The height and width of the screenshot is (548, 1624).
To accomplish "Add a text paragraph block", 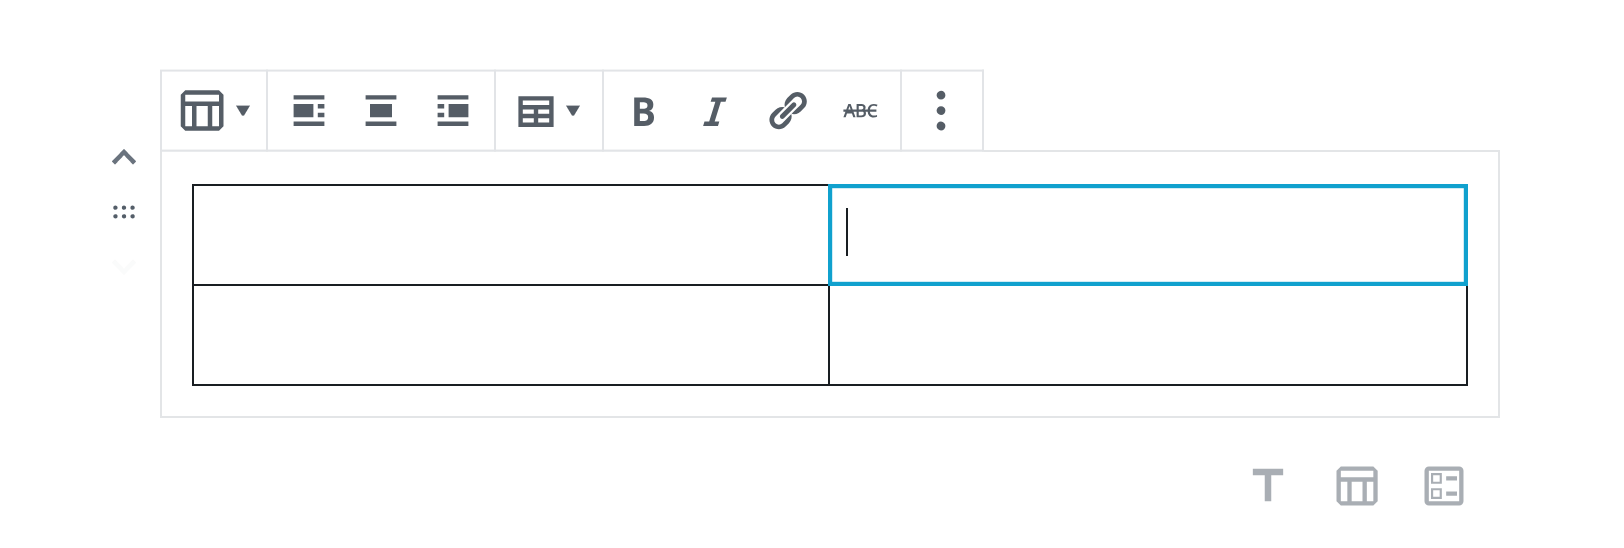I will coord(1268,486).
